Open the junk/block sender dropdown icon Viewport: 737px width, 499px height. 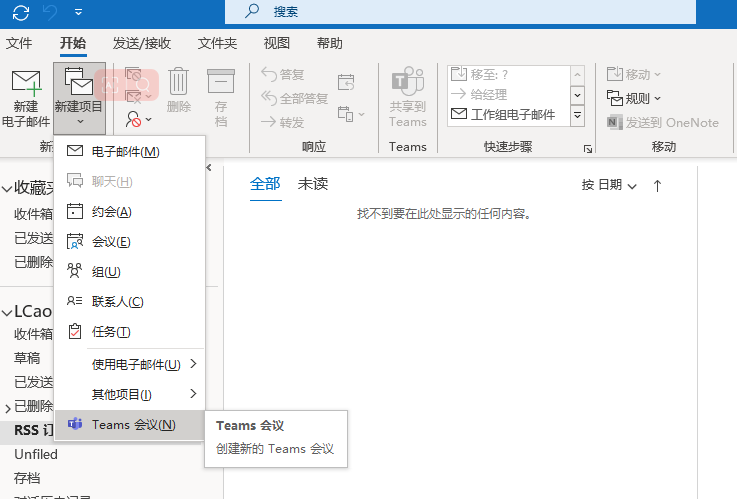coord(138,119)
